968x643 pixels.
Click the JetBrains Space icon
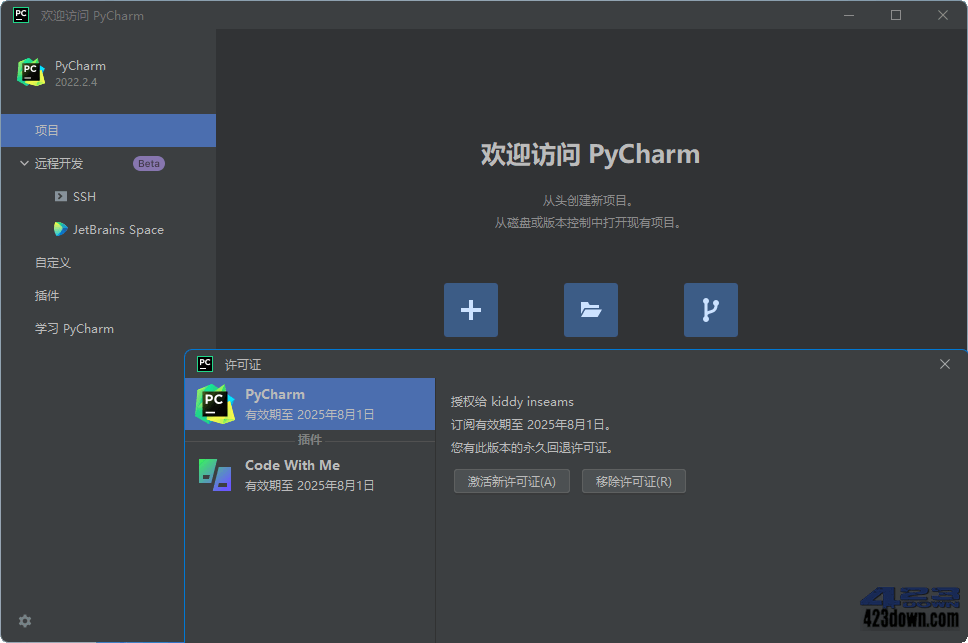click(60, 229)
